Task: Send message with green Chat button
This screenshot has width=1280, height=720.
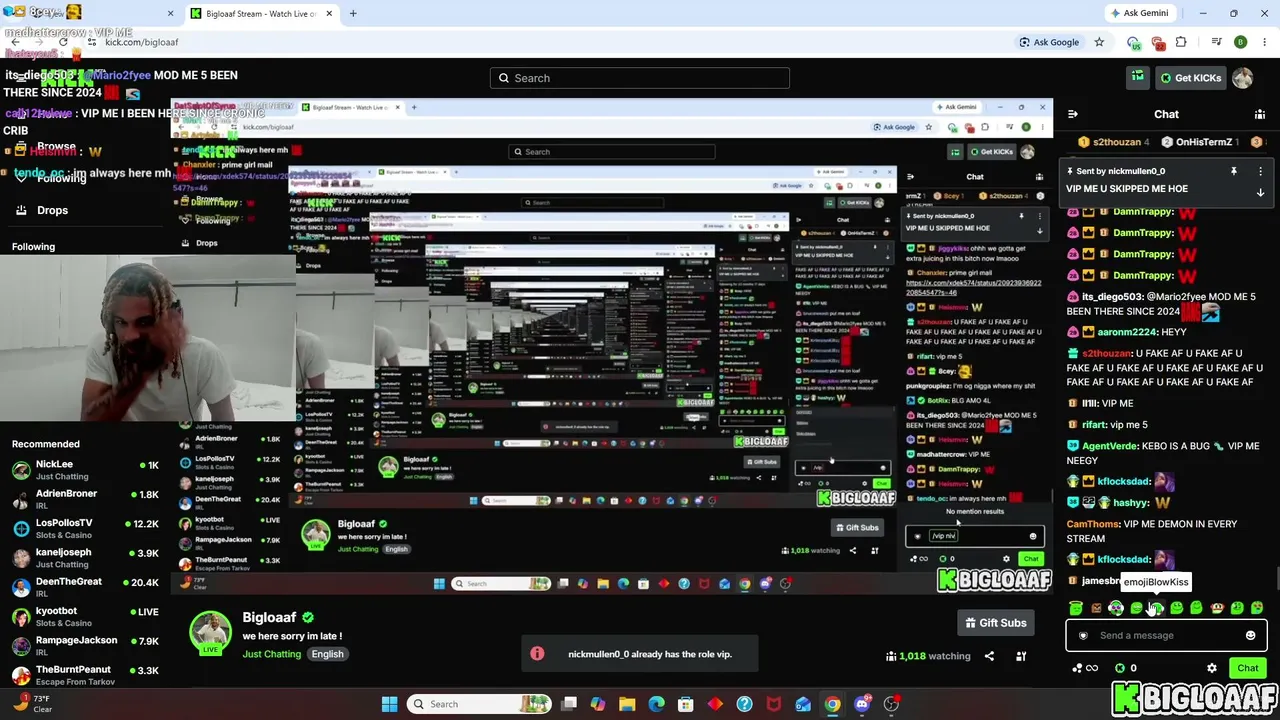Action: tap(1247, 668)
